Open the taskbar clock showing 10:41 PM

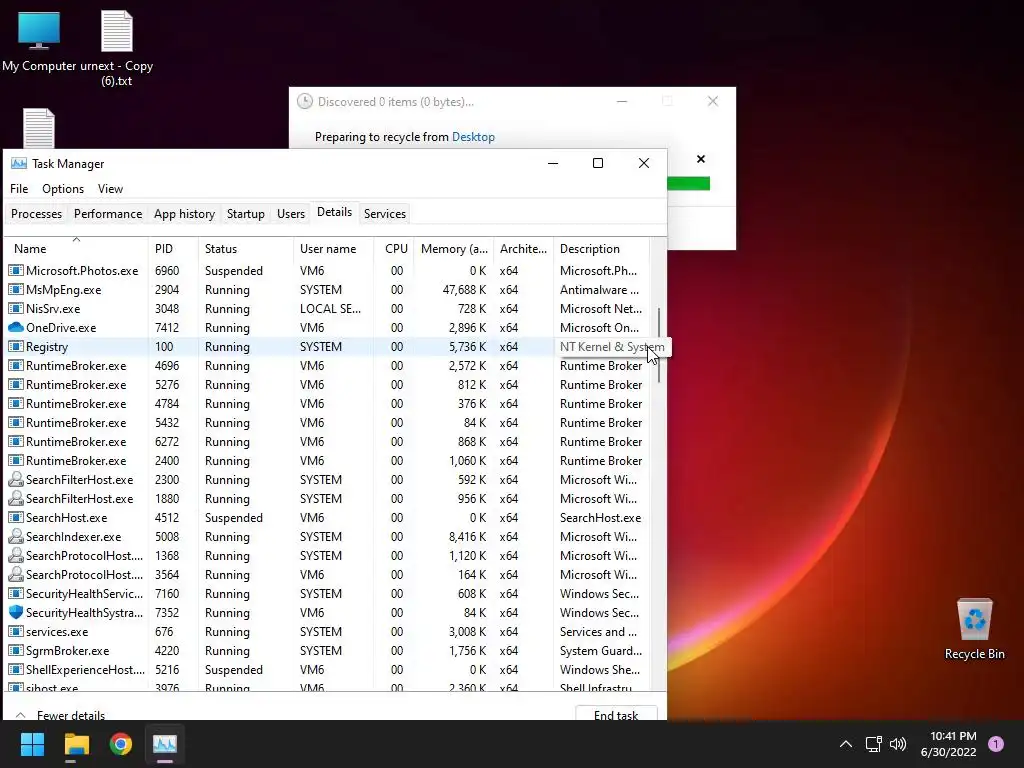point(948,744)
